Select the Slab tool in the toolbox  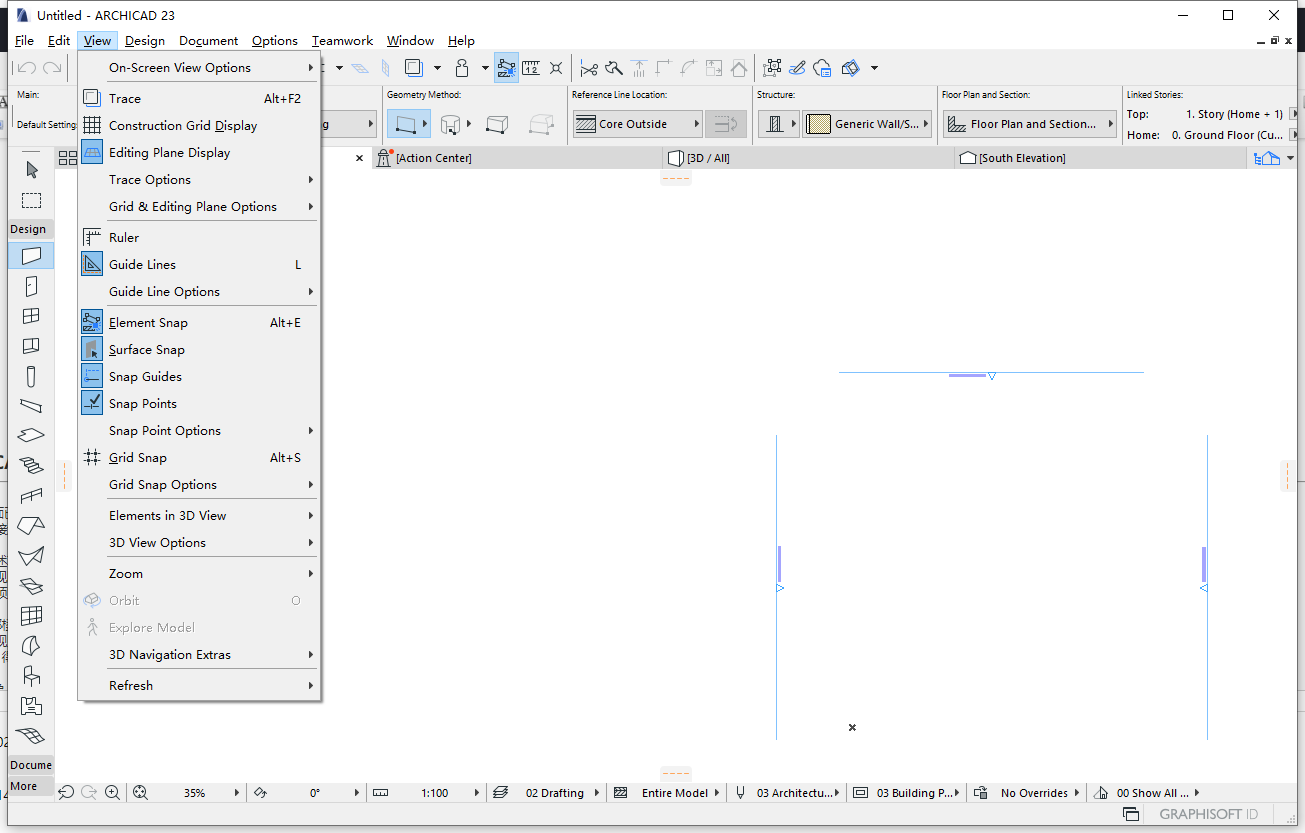coord(31,435)
